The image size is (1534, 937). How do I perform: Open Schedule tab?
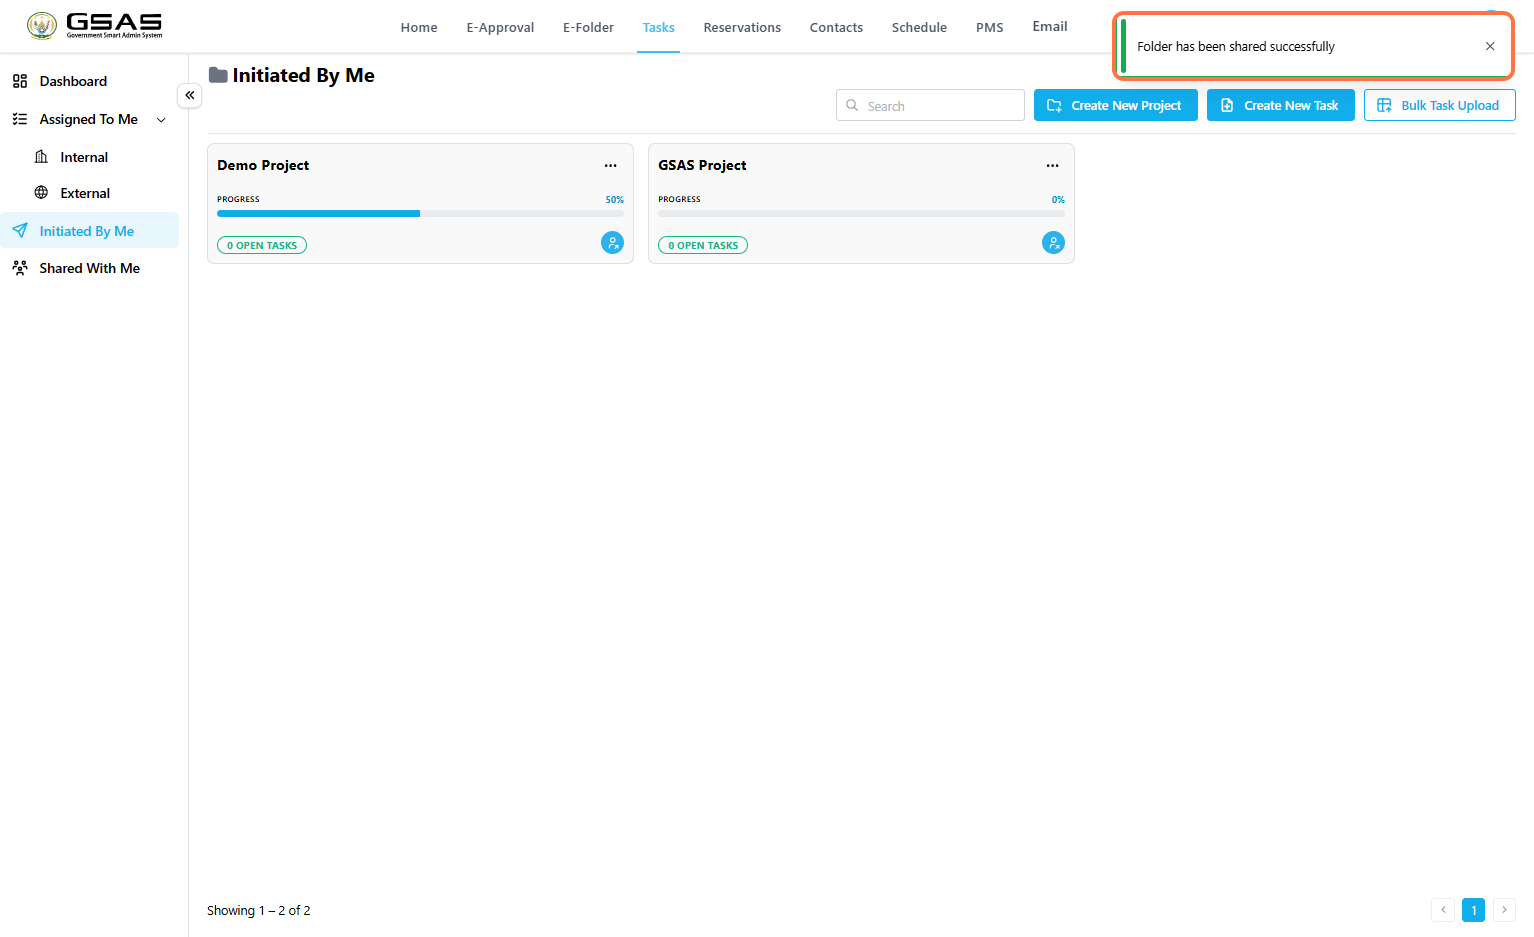pyautogui.click(x=919, y=27)
